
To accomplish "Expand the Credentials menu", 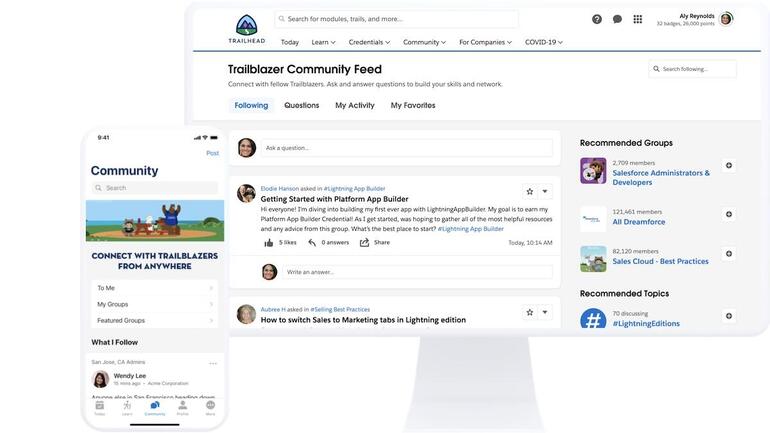I will 369,42.
